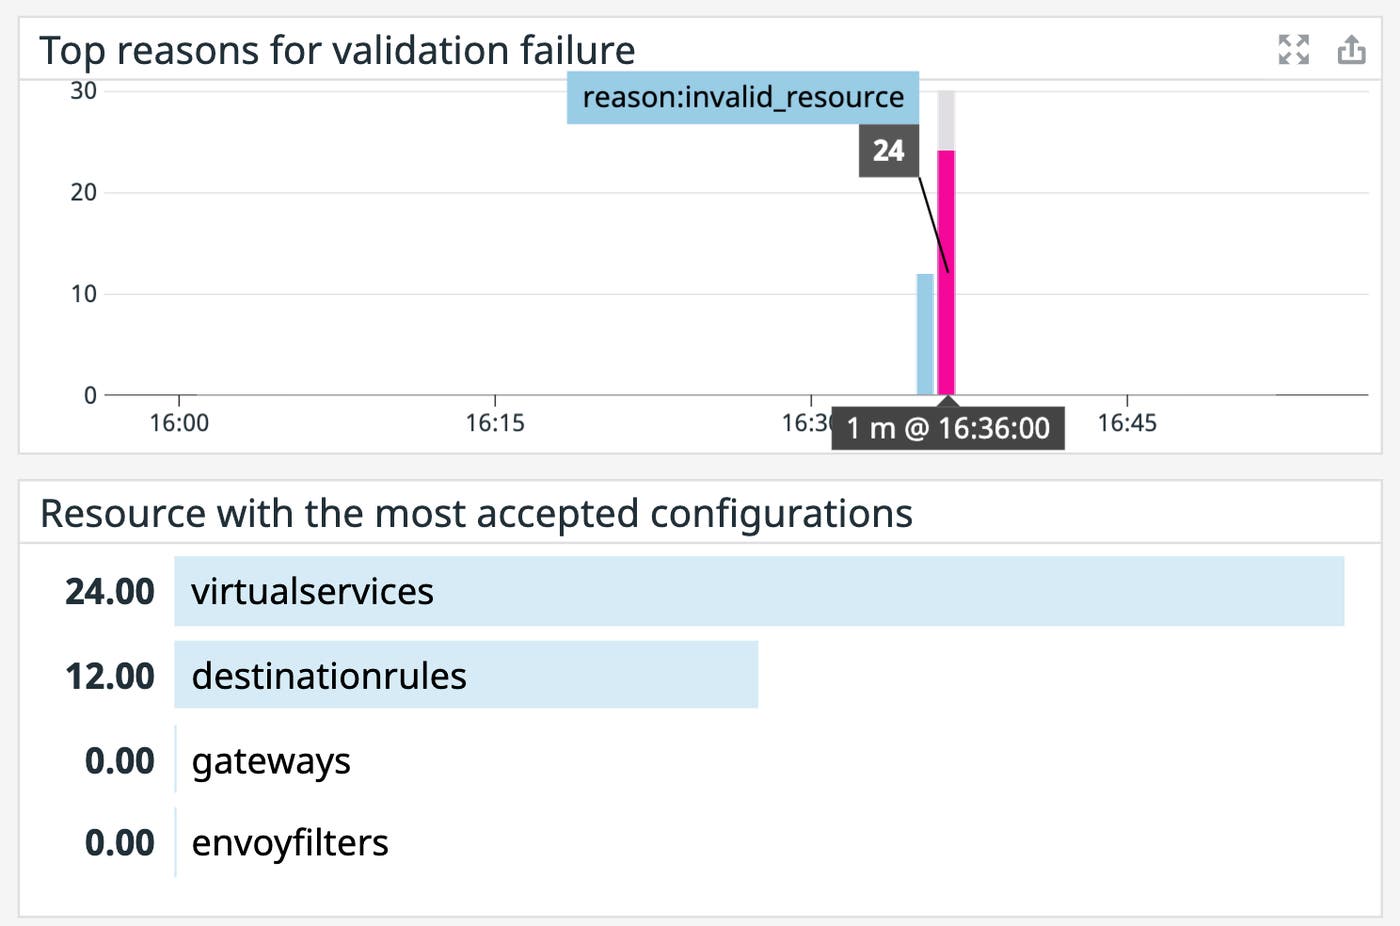This screenshot has width=1400, height=926.
Task: Click the envoyfilters row label
Action: tap(289, 842)
